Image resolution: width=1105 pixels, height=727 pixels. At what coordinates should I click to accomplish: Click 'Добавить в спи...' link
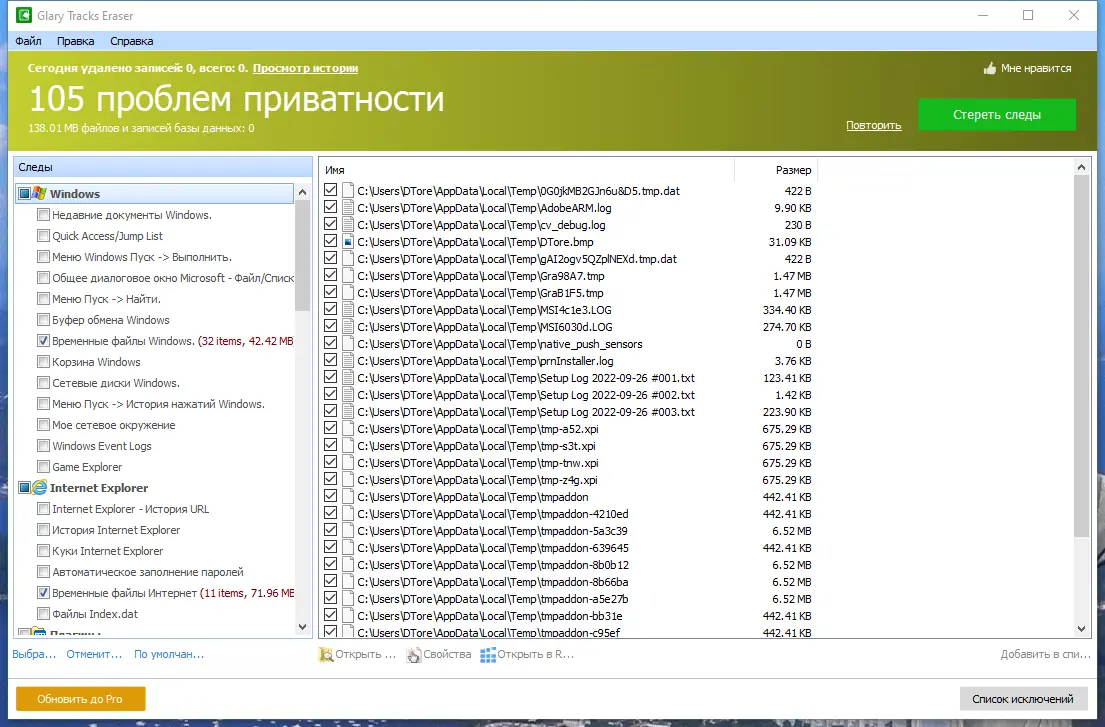coord(1046,654)
